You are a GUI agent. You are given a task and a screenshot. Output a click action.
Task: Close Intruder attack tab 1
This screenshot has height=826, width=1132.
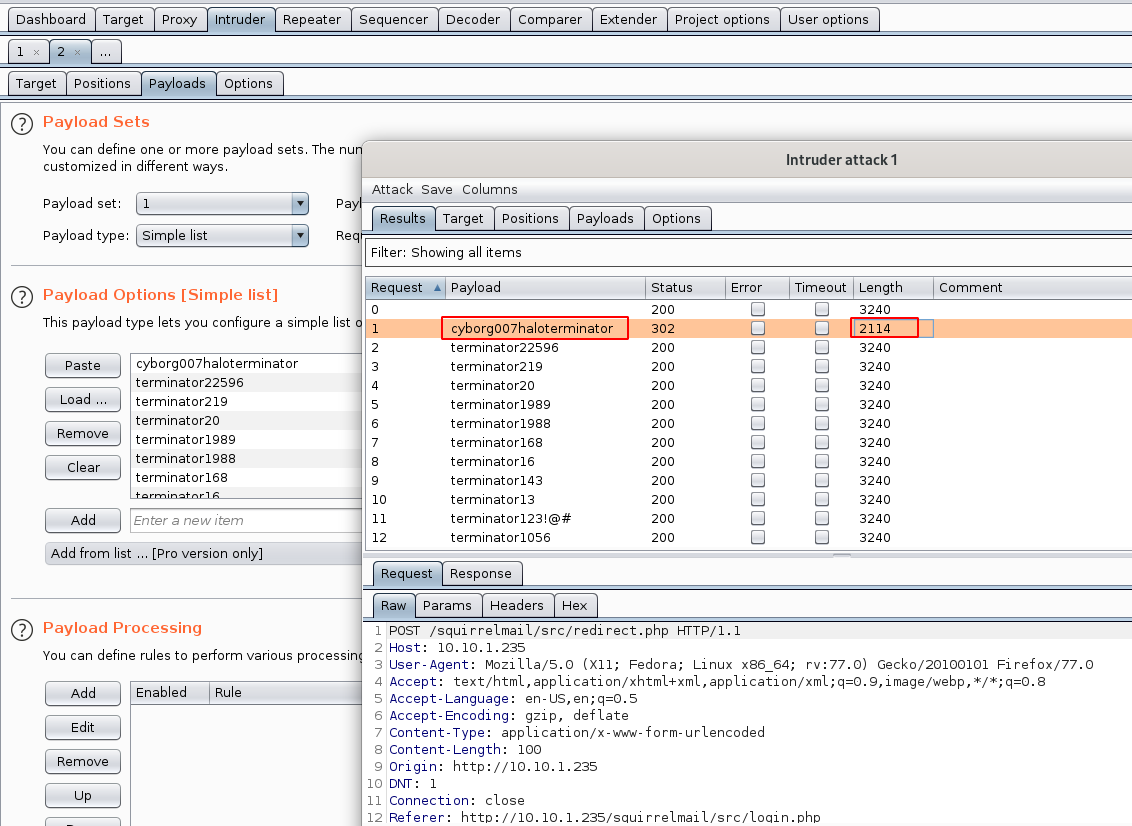coord(37,51)
